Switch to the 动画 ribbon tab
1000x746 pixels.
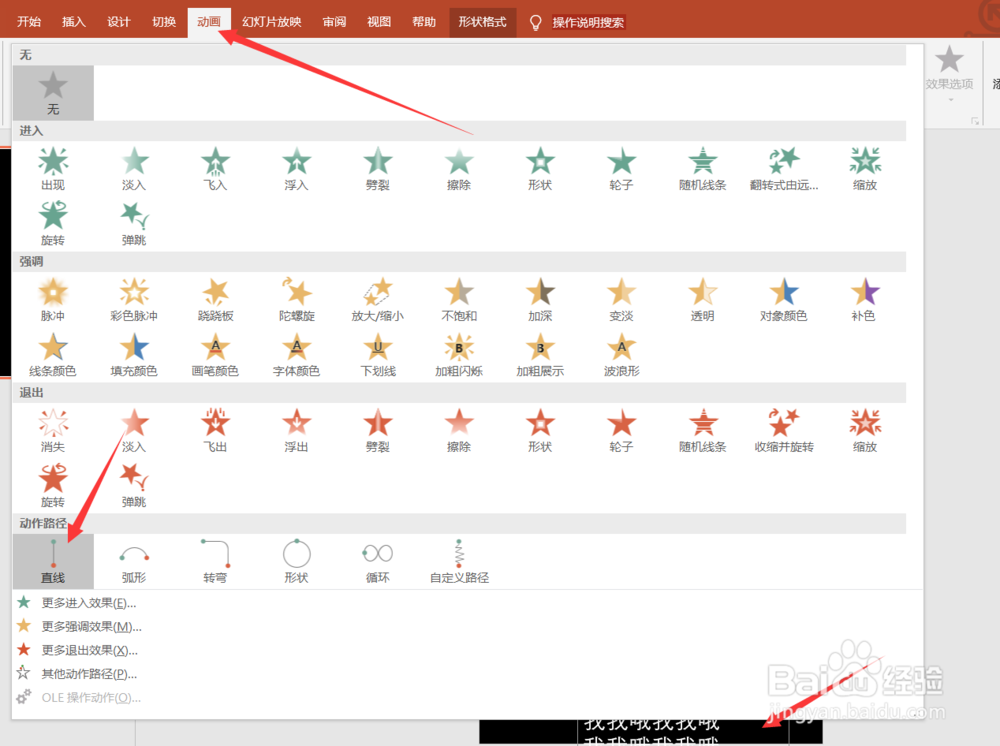coord(209,22)
